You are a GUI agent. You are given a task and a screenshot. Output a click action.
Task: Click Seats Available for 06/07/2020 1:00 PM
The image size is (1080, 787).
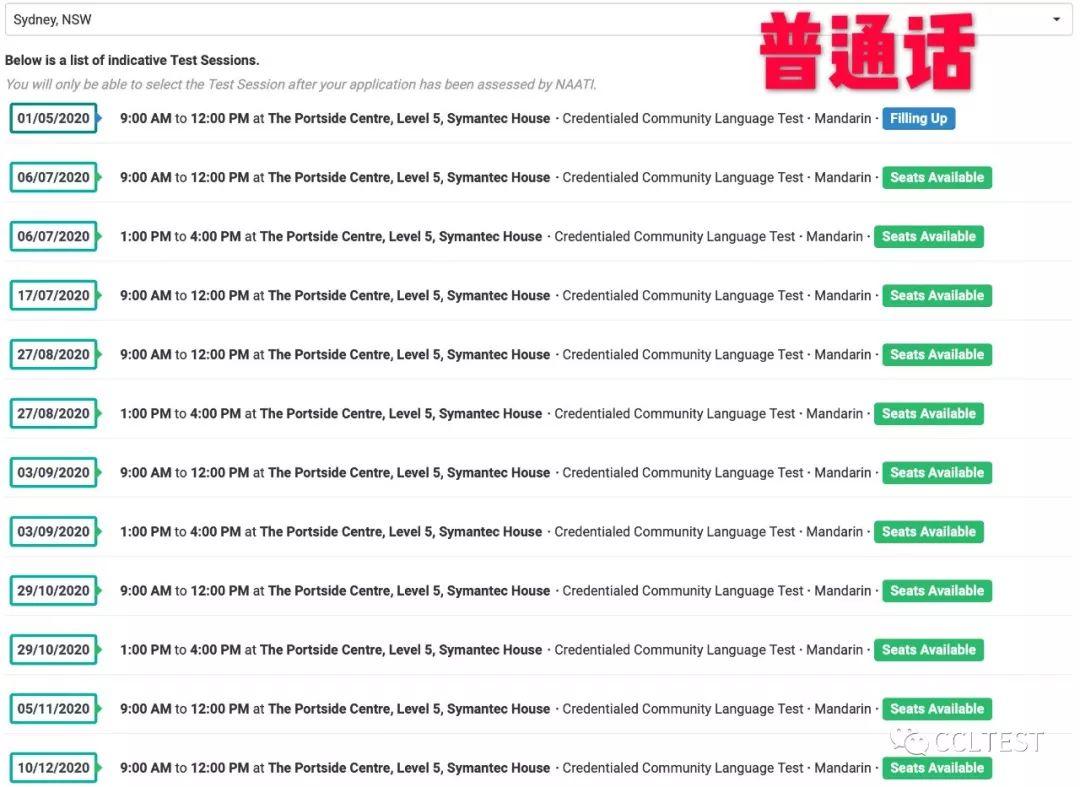(x=928, y=236)
